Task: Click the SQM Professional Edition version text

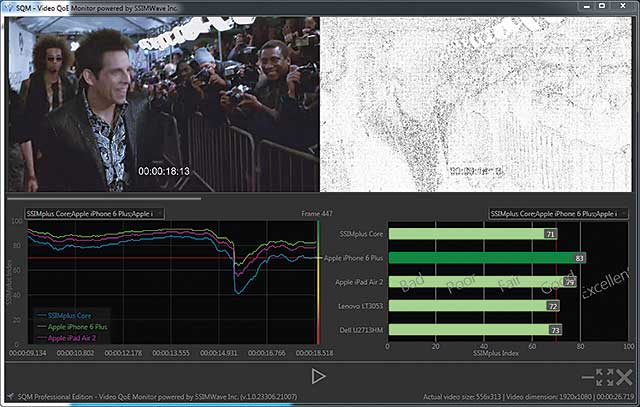Action: (158, 396)
